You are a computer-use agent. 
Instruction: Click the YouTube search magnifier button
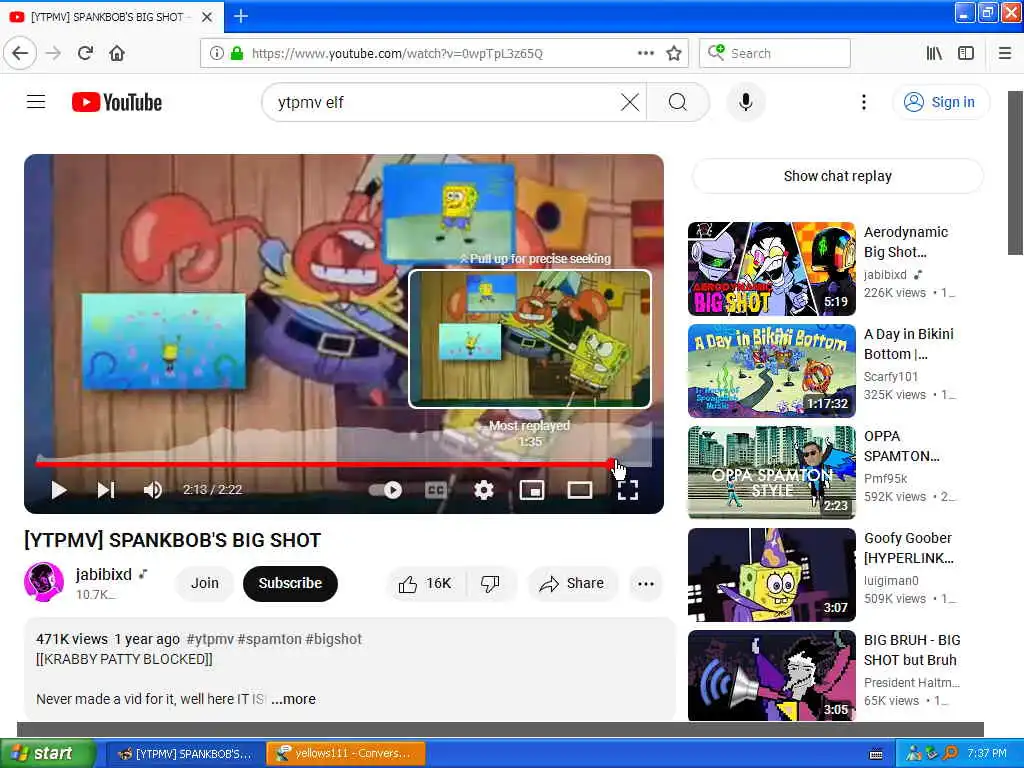[x=677, y=102]
